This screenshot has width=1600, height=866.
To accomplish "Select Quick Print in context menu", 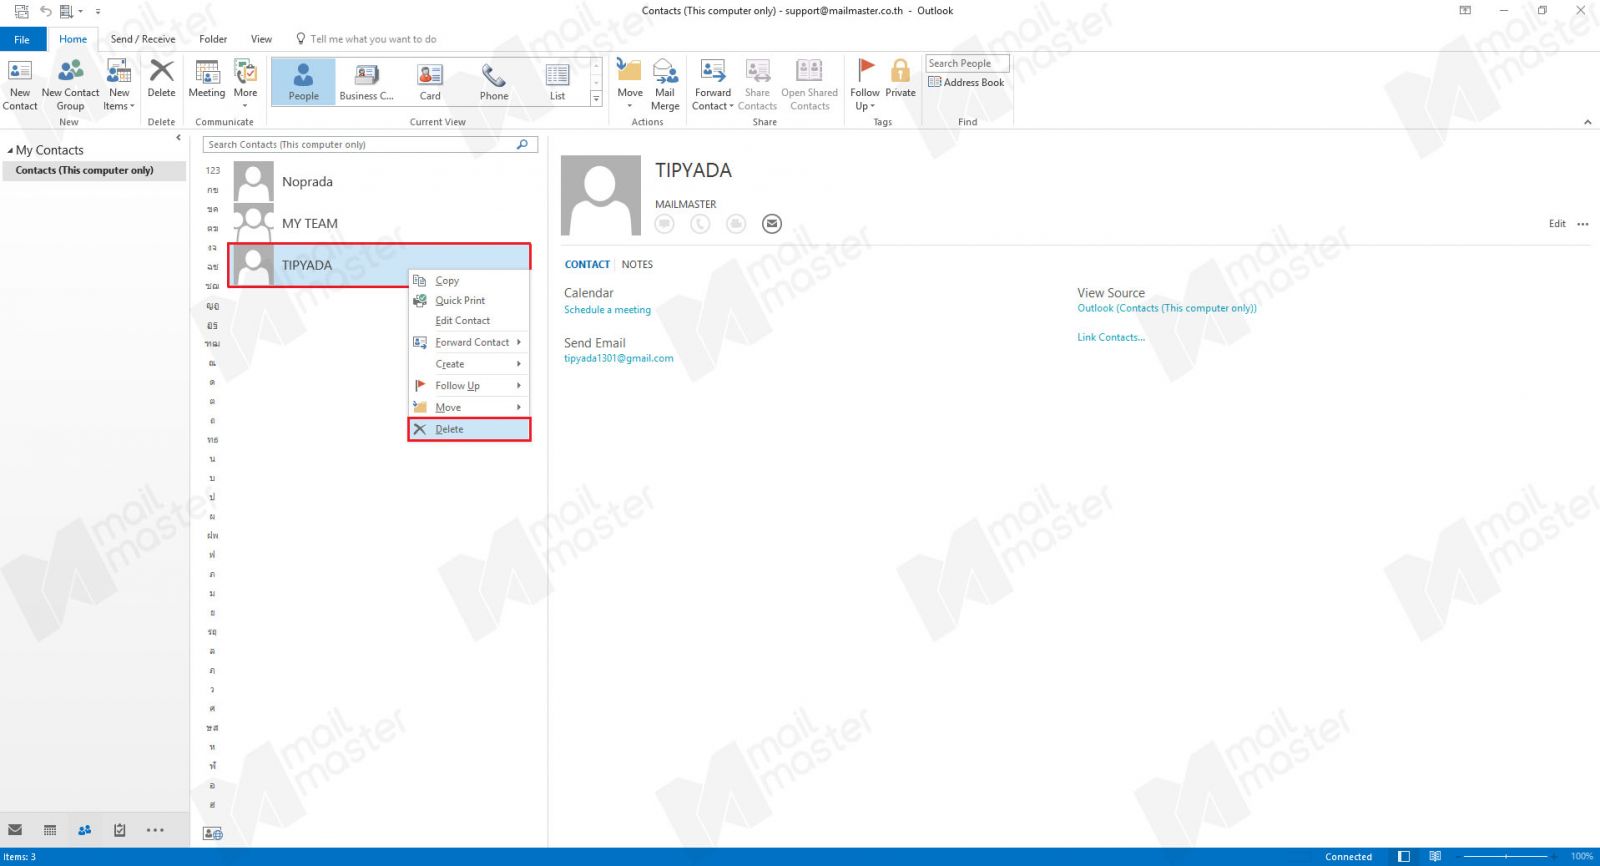I will (x=469, y=301).
